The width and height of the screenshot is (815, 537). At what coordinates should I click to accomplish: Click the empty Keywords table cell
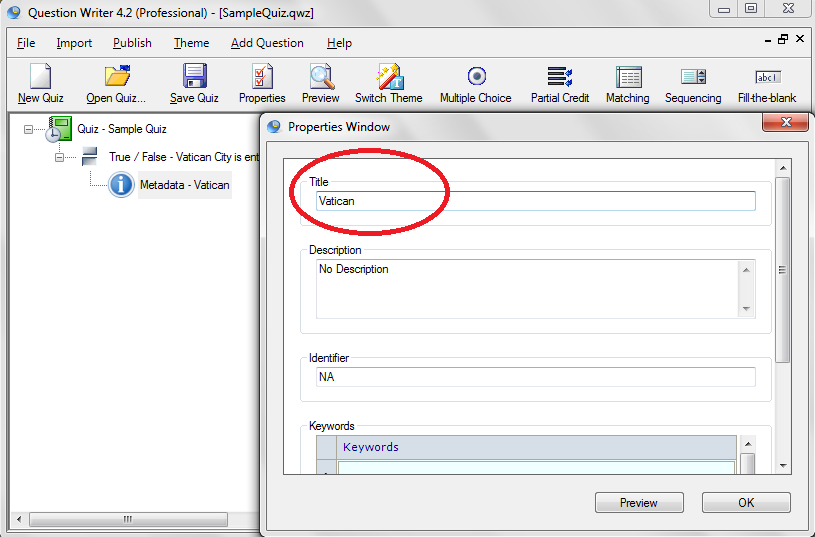click(536, 467)
